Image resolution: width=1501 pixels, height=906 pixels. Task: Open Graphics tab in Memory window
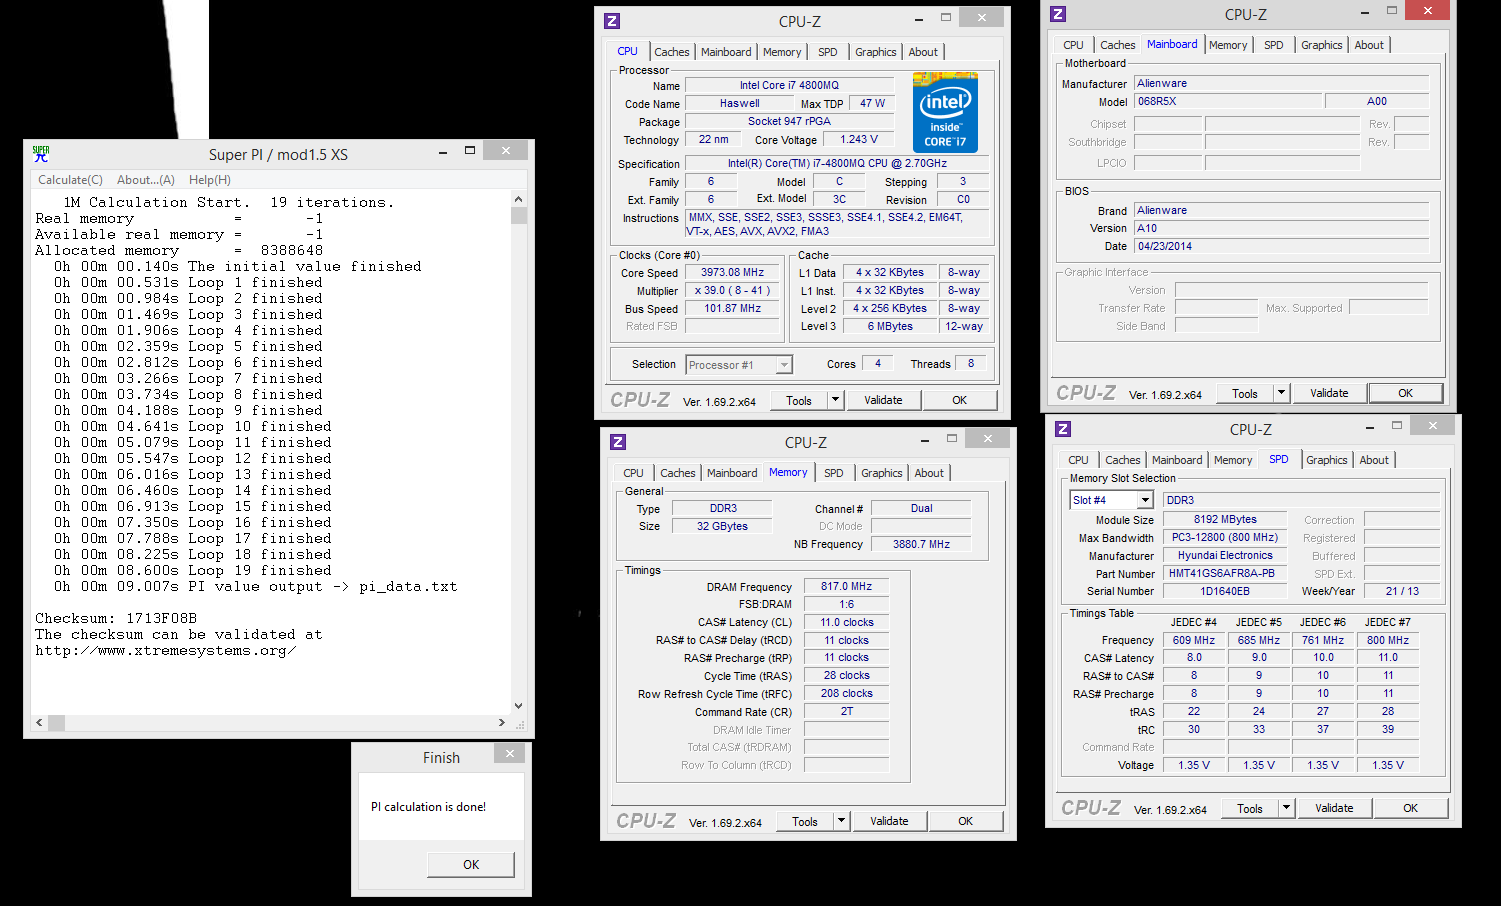click(882, 473)
